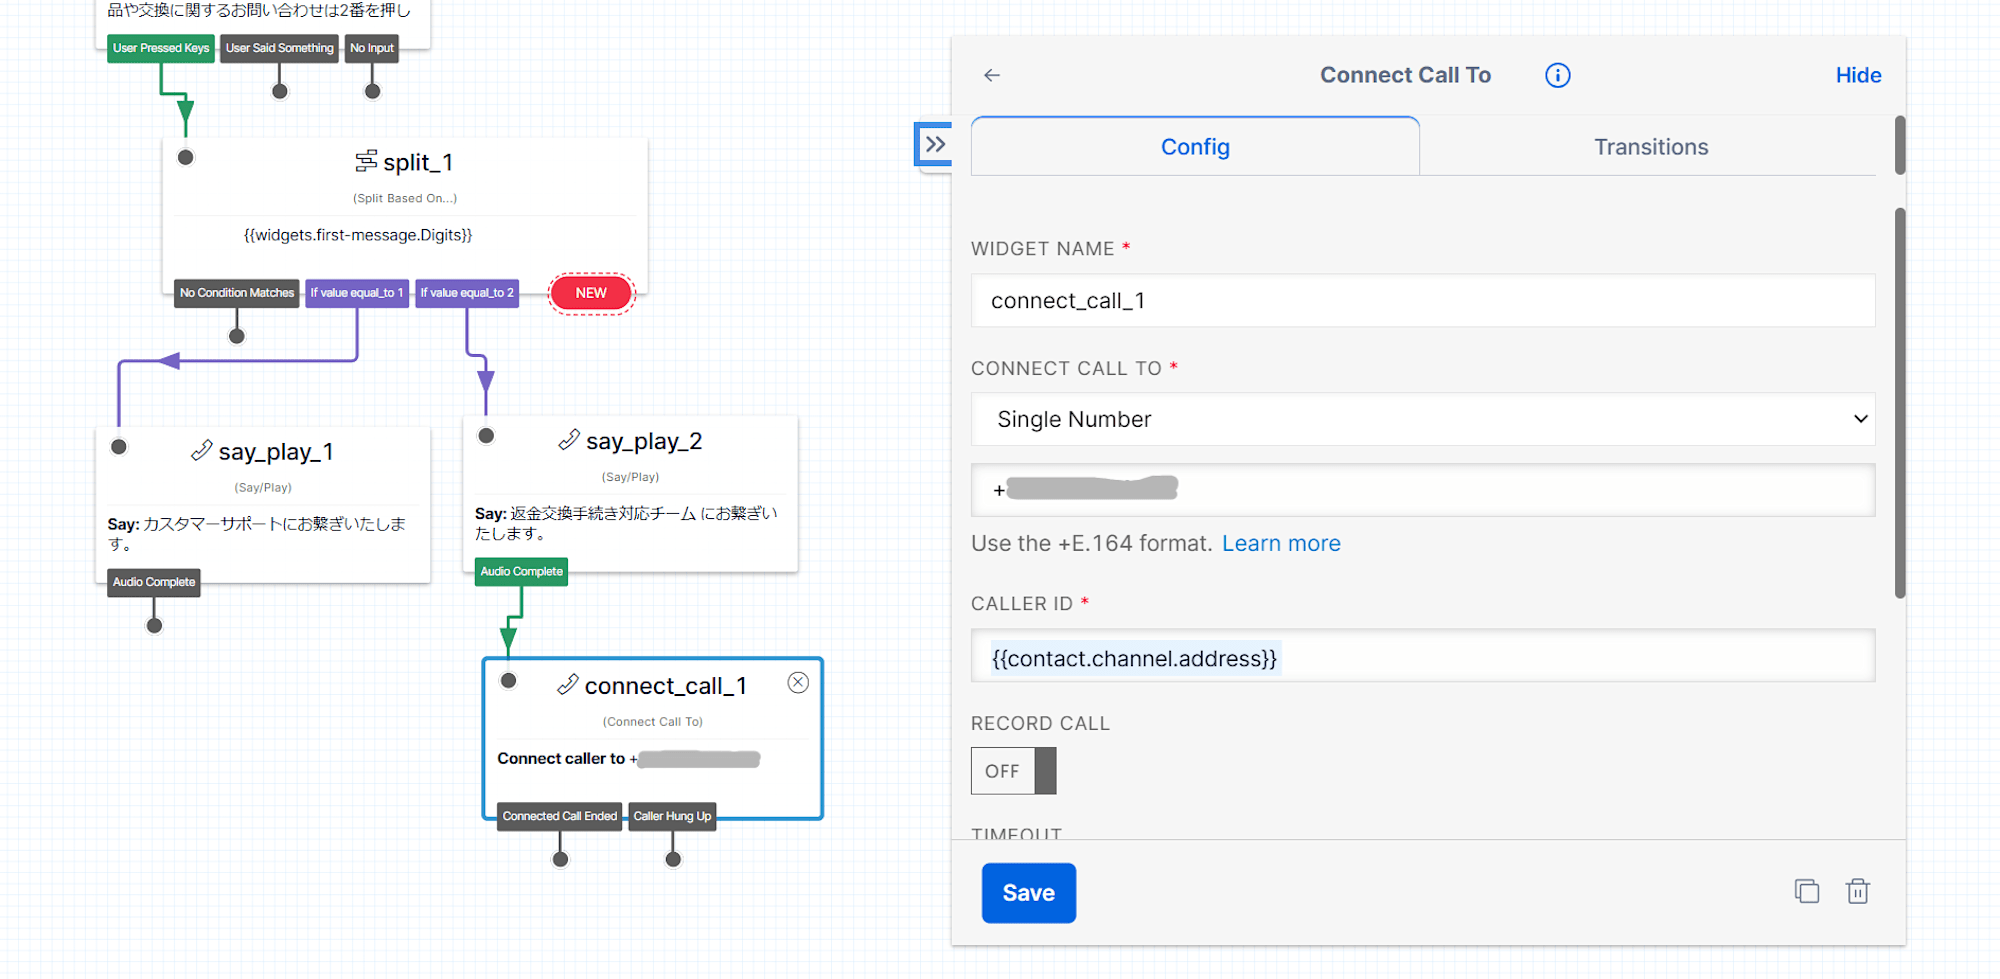Screen dimensions: 2000x979
Task: Select the split_1 widget title
Action: tap(418, 162)
